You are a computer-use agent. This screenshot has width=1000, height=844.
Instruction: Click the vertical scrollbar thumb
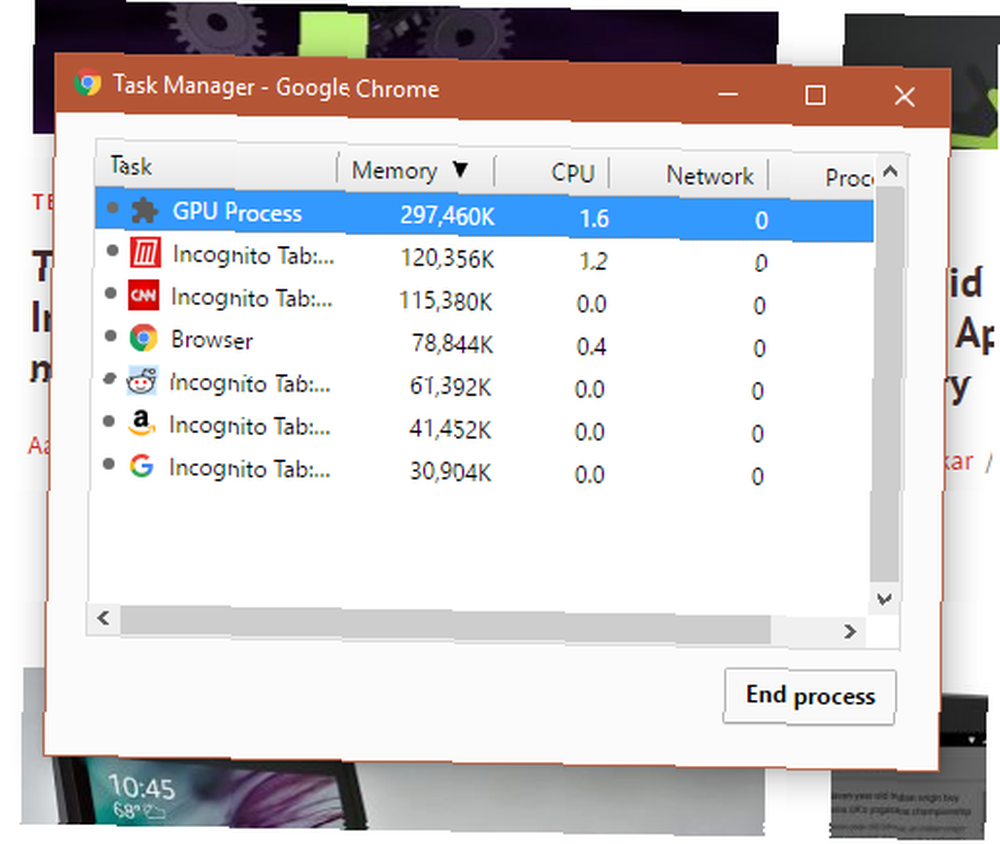(887, 384)
